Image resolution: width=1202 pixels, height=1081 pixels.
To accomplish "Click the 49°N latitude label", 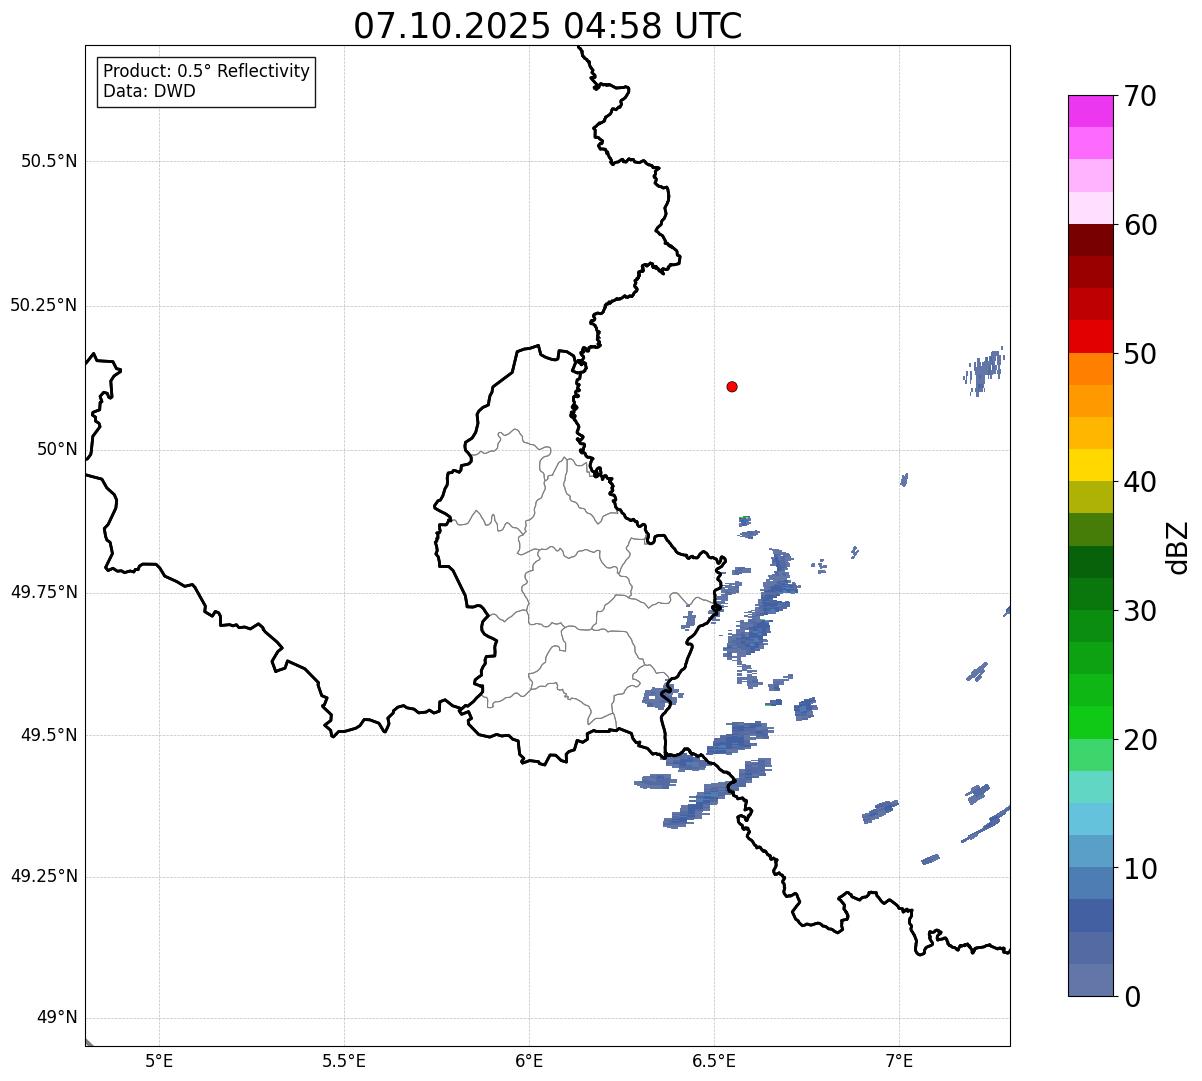I will (x=57, y=1018).
